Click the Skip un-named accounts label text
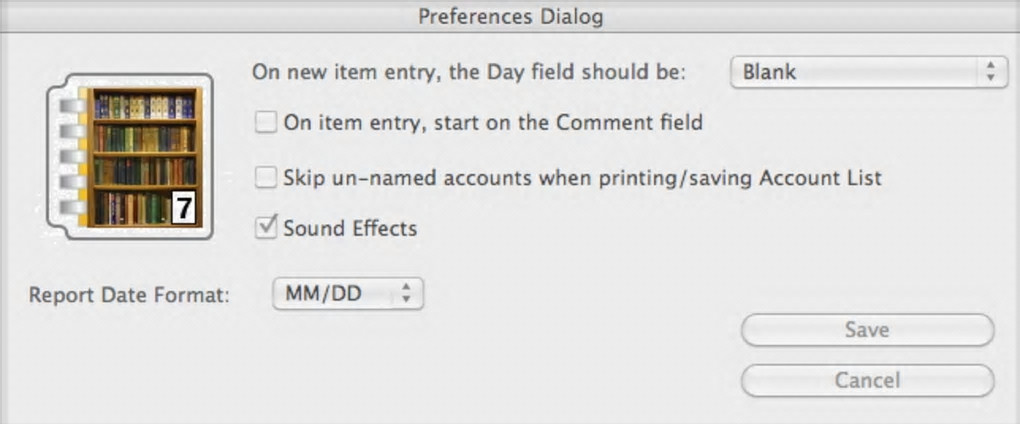The width and height of the screenshot is (1020, 424). [582, 178]
